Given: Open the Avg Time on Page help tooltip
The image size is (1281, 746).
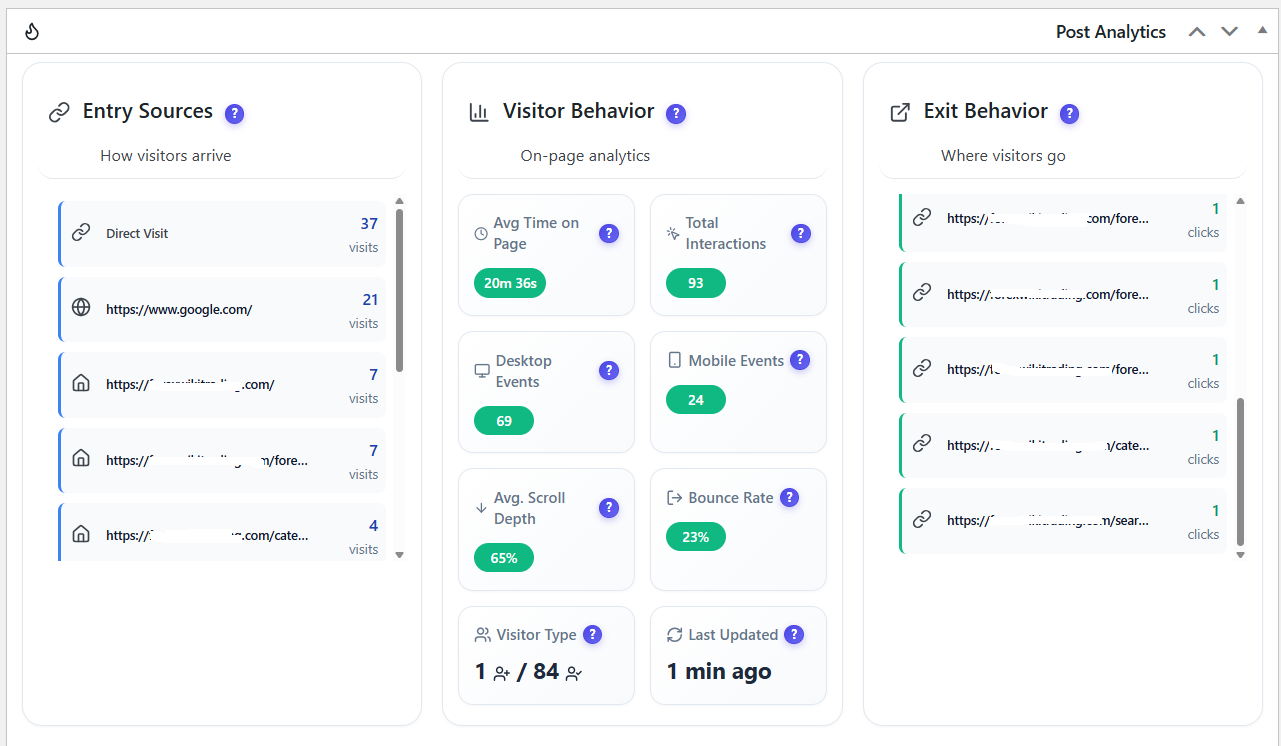Looking at the screenshot, I should [x=609, y=234].
